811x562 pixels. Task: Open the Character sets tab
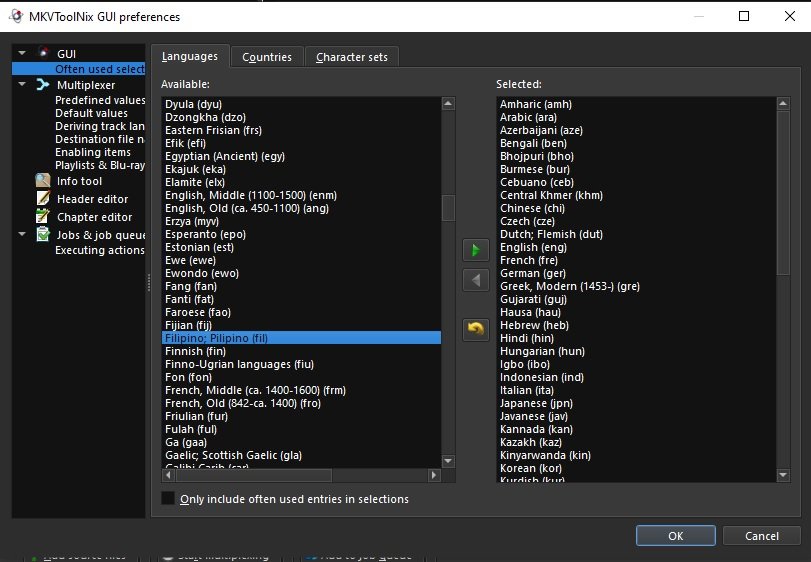point(352,57)
